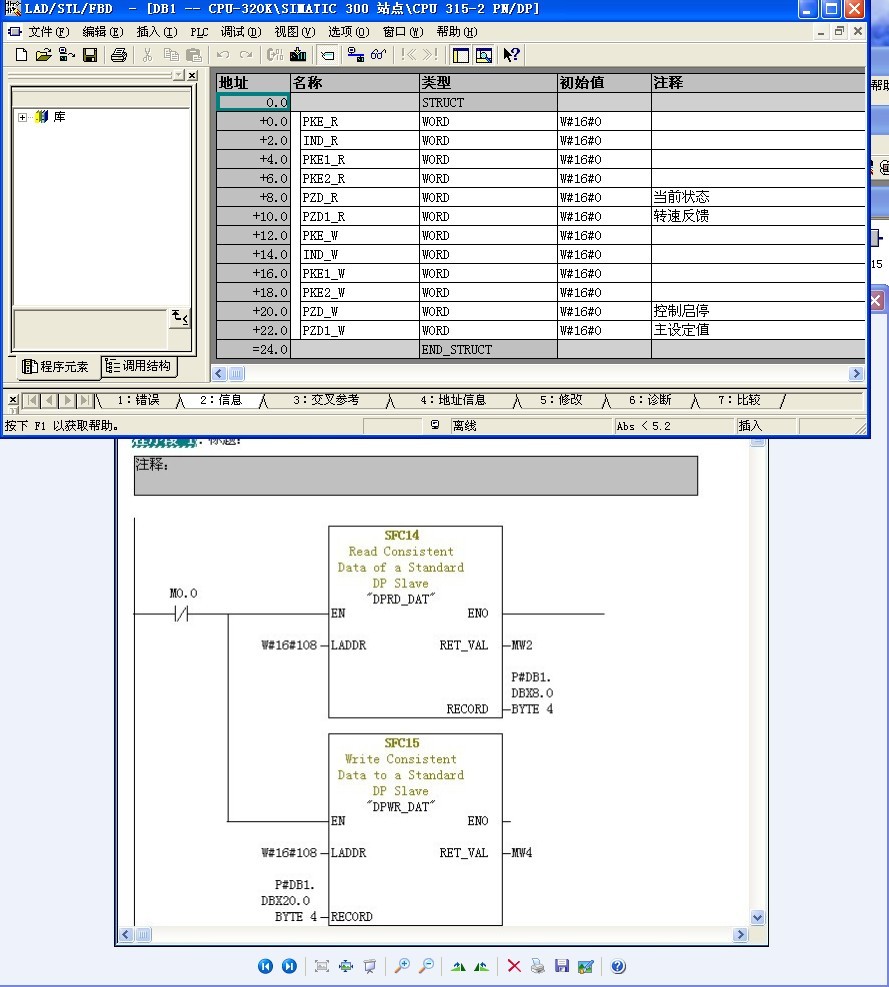Click the Cut scissors icon
The width and height of the screenshot is (889, 987).
147,55
